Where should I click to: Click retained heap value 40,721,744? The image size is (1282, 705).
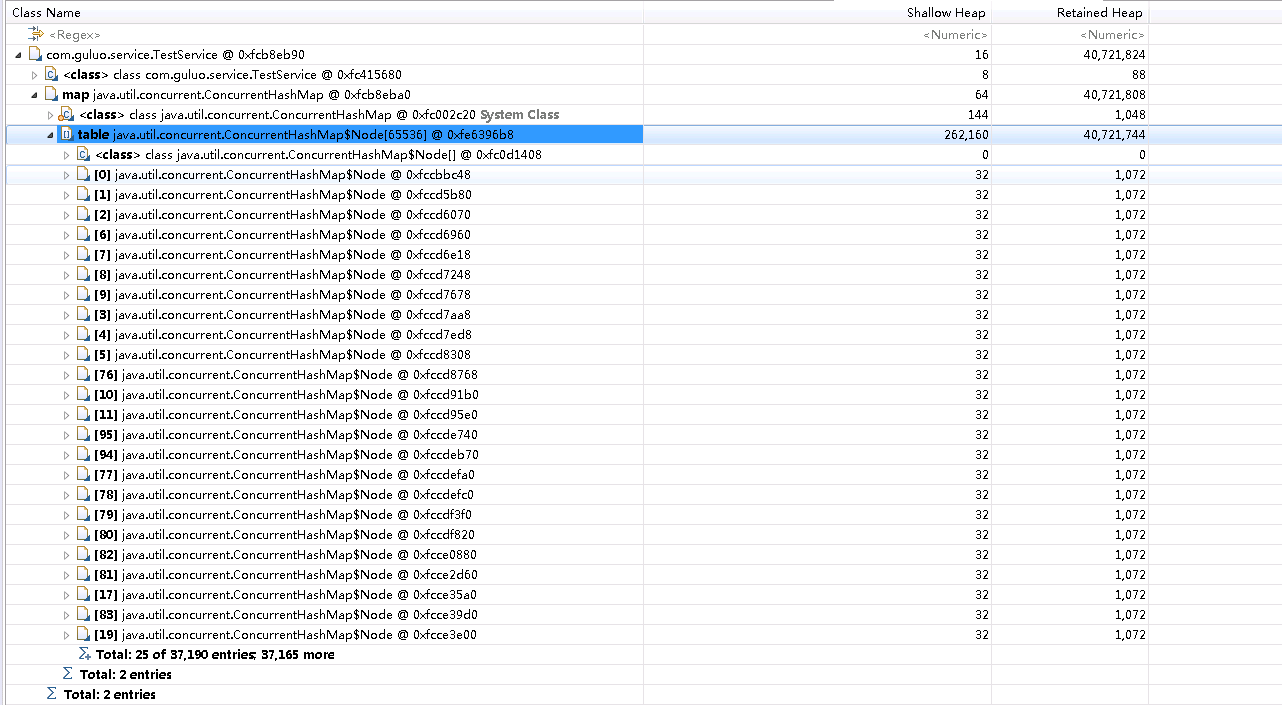[x=1115, y=135]
